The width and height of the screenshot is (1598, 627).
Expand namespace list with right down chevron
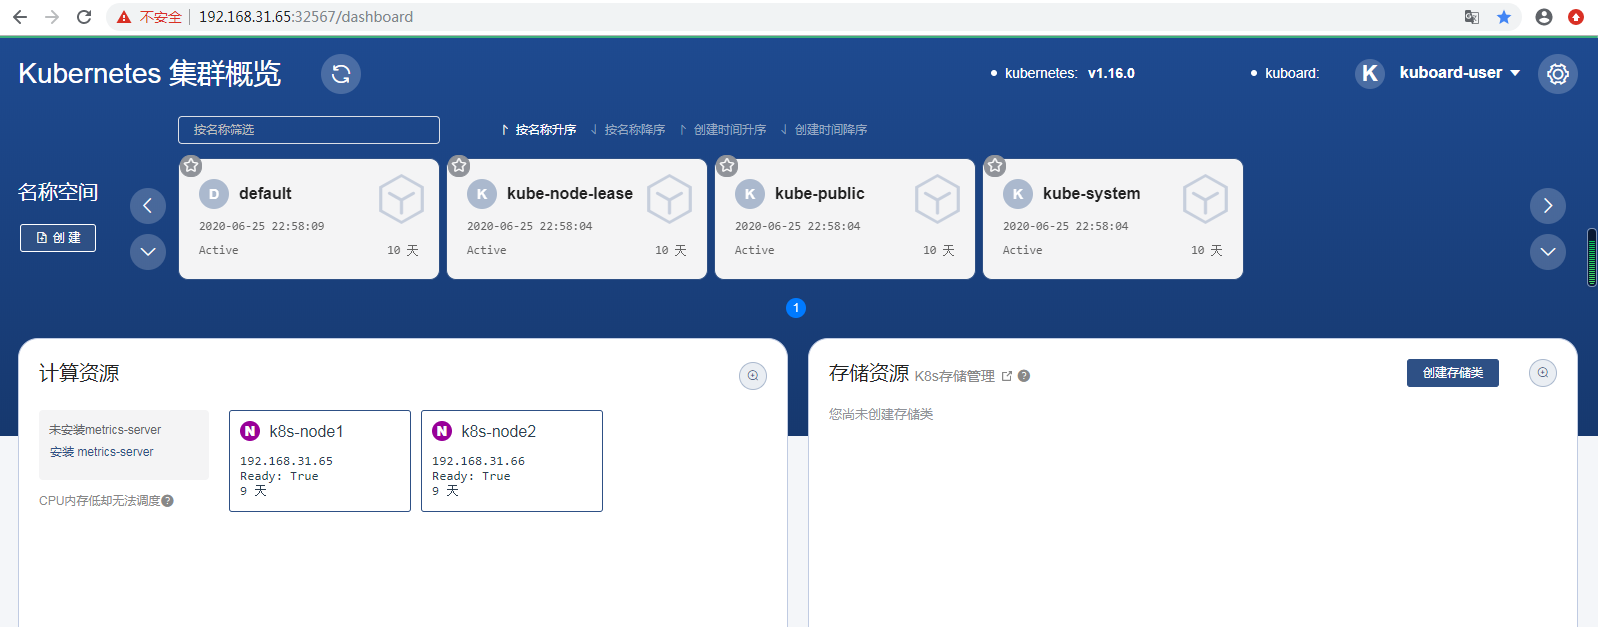tap(1548, 252)
